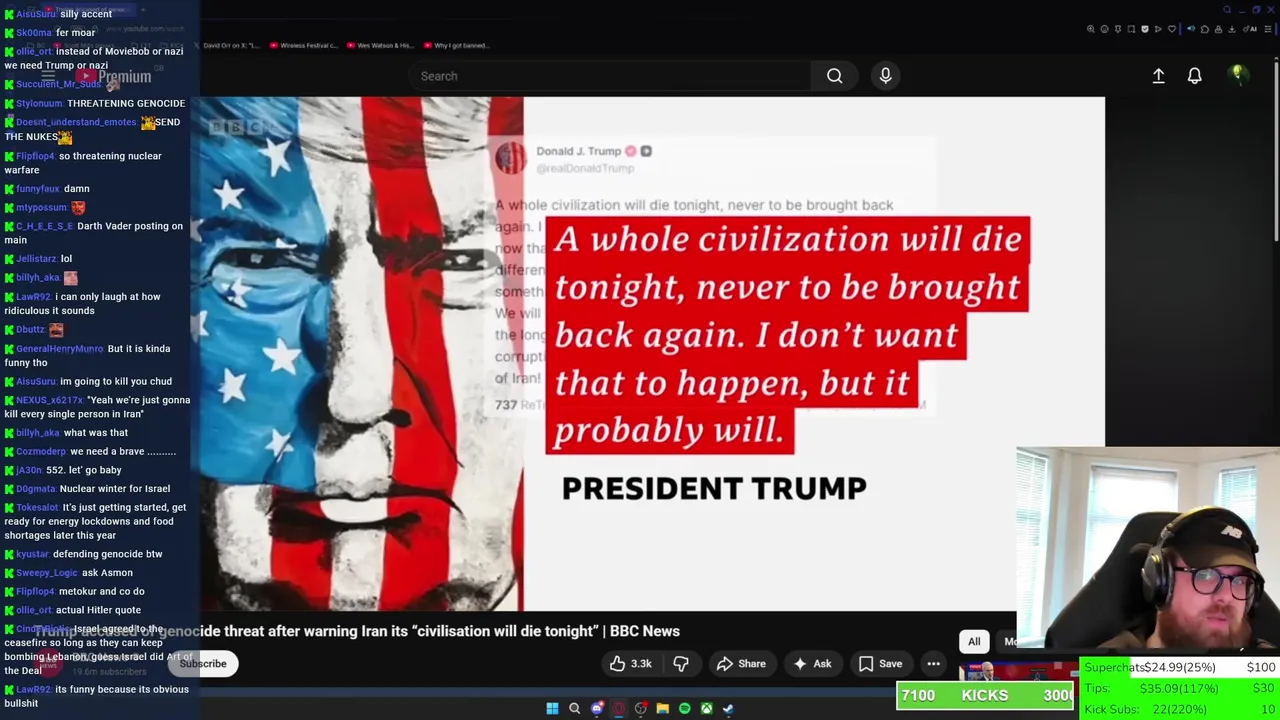The height and width of the screenshot is (720, 1280).
Task: Open Opera browser from the taskbar
Action: coord(618,708)
